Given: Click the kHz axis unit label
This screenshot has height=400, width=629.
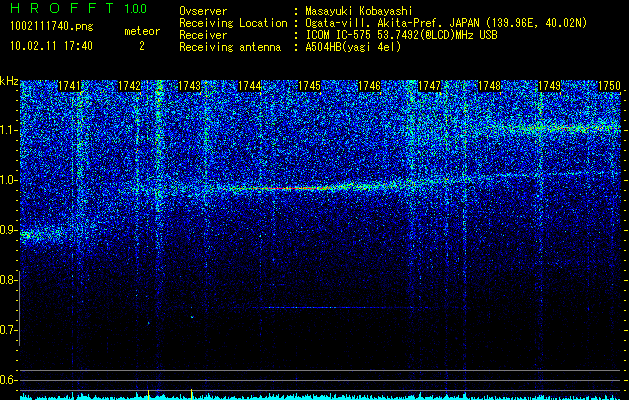Looking at the screenshot, I should point(9,81).
